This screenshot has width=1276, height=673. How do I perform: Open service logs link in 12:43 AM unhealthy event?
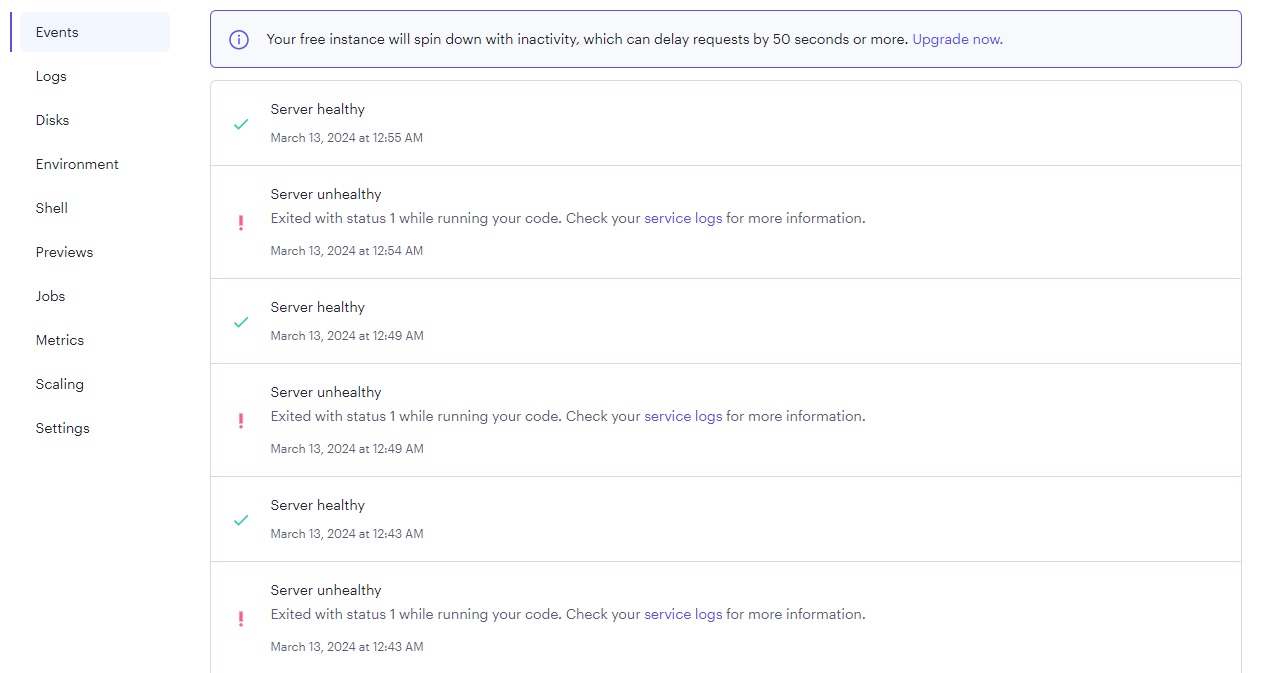tap(683, 614)
